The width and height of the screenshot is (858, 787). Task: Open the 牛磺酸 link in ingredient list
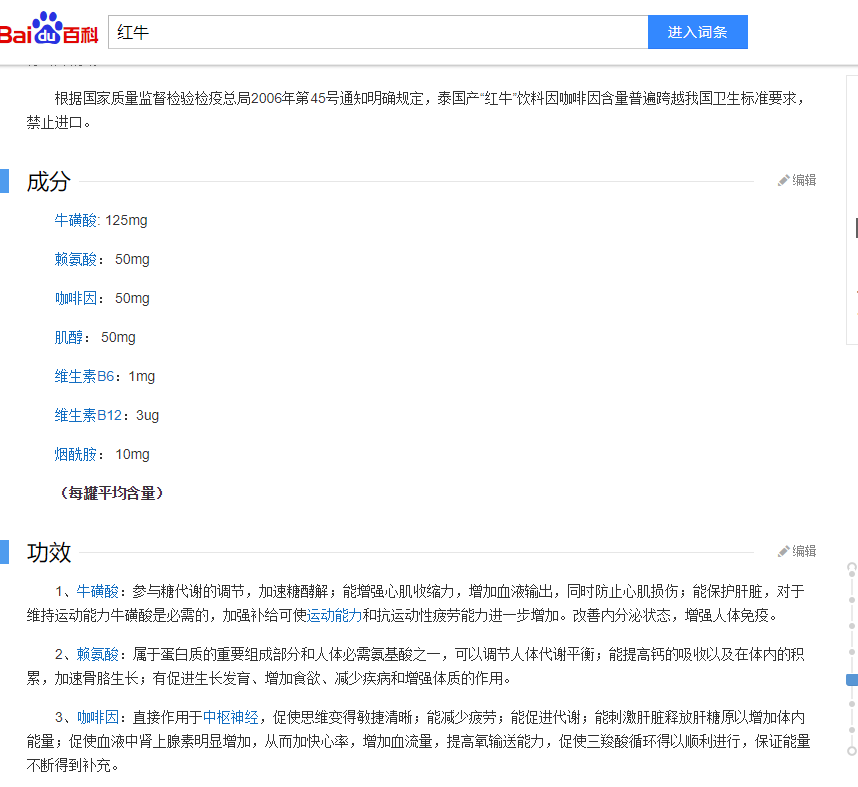(76, 220)
